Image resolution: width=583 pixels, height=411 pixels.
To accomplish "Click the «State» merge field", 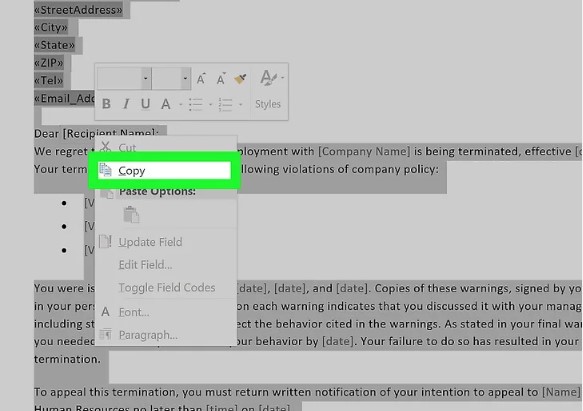I will (54, 45).
